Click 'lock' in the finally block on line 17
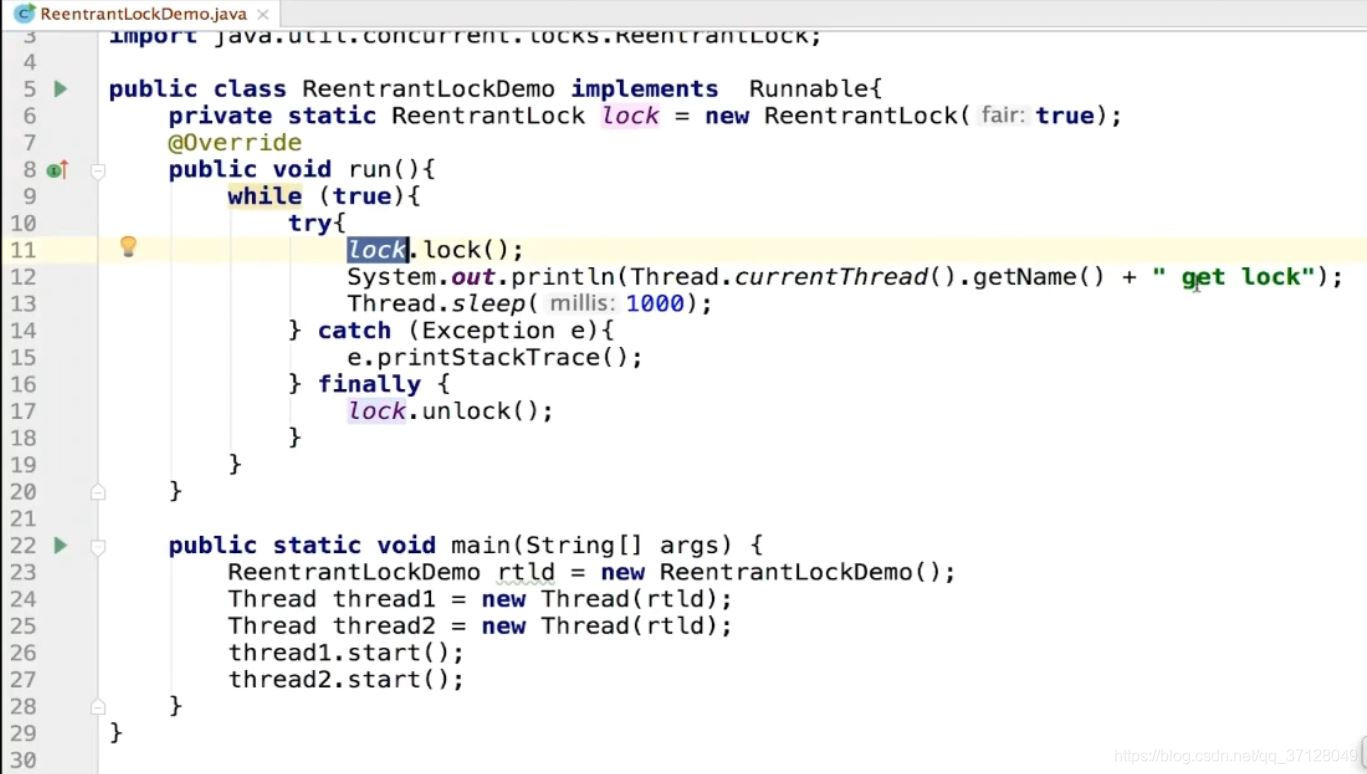The width and height of the screenshot is (1367, 774). point(377,411)
